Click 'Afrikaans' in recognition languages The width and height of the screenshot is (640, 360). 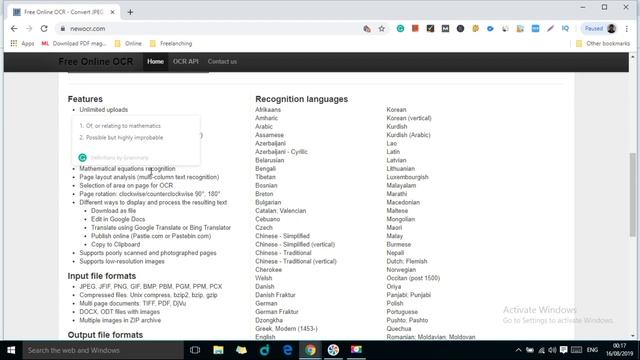tap(268, 110)
